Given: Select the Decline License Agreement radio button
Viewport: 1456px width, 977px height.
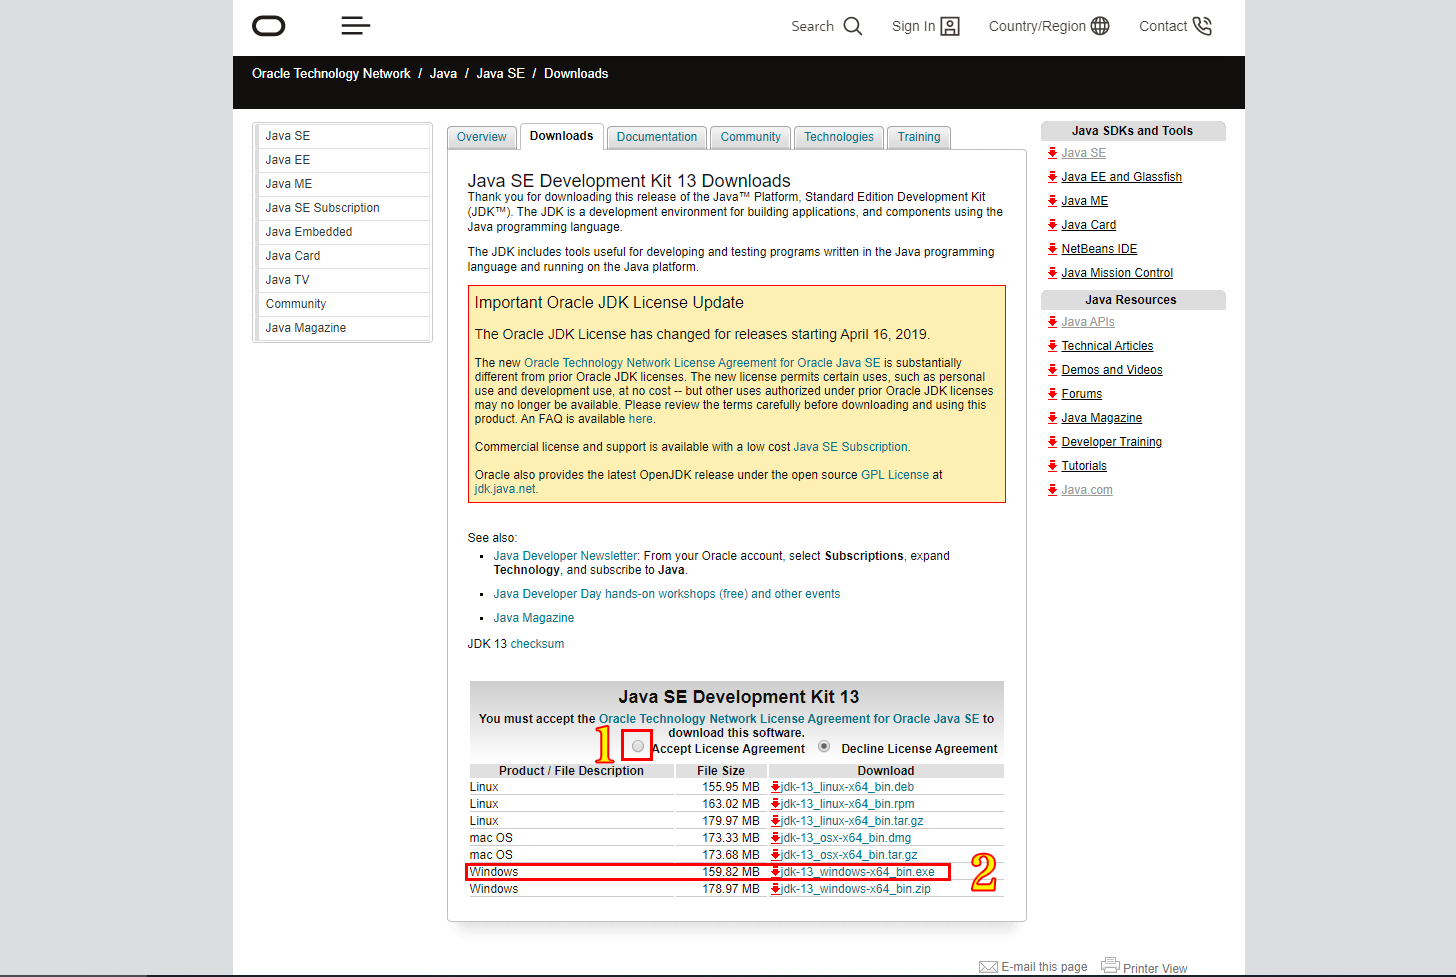Looking at the screenshot, I should click(824, 746).
